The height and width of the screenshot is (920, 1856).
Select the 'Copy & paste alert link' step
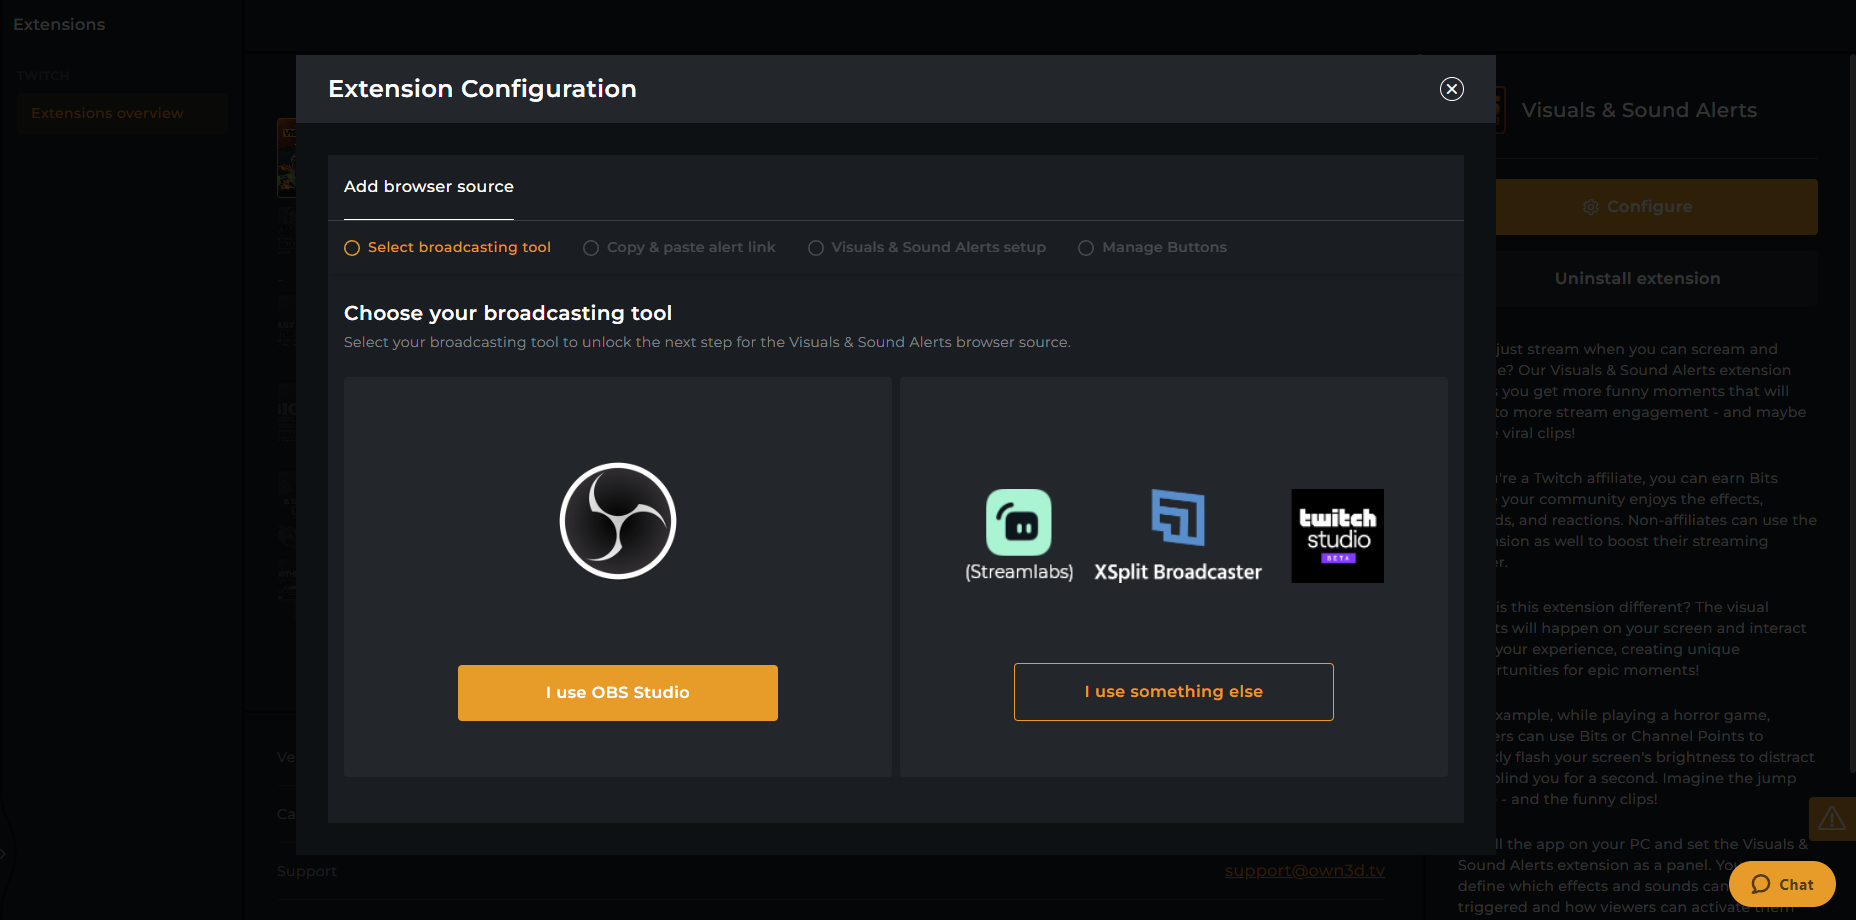pos(679,247)
